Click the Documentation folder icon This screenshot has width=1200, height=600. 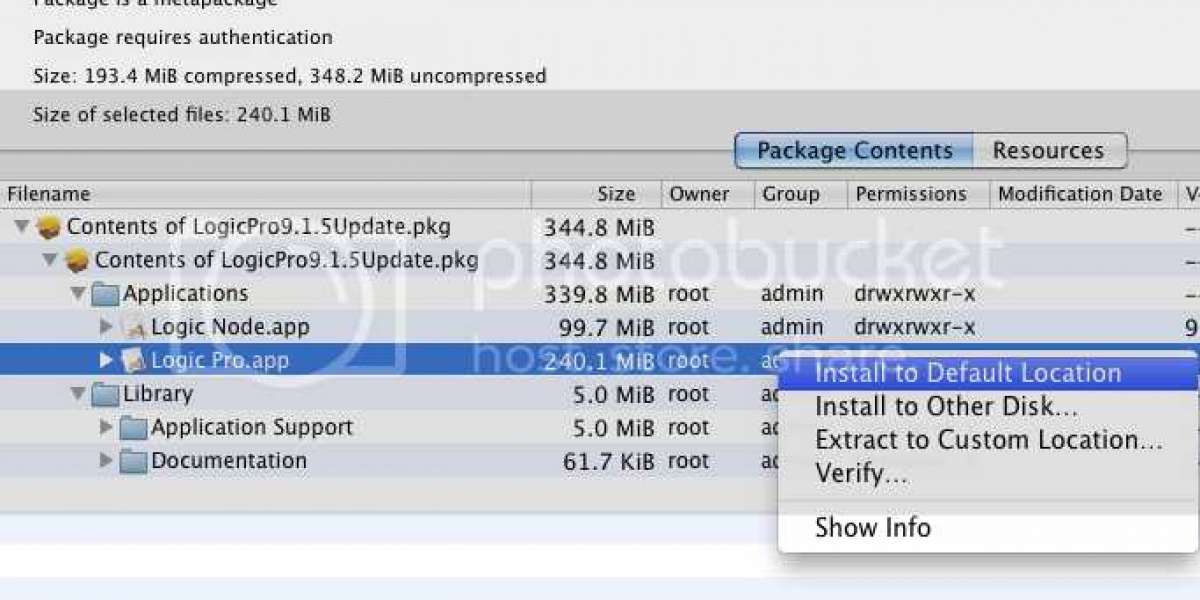134,461
